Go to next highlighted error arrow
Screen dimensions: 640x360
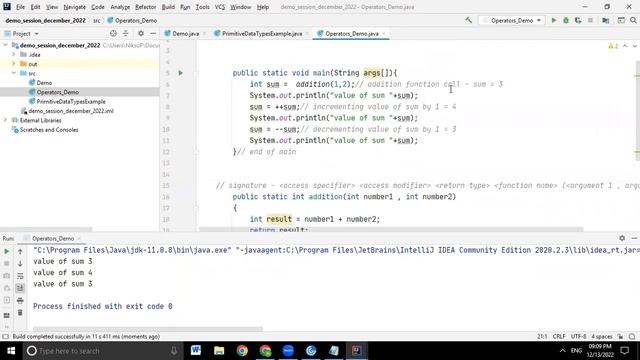click(635, 46)
